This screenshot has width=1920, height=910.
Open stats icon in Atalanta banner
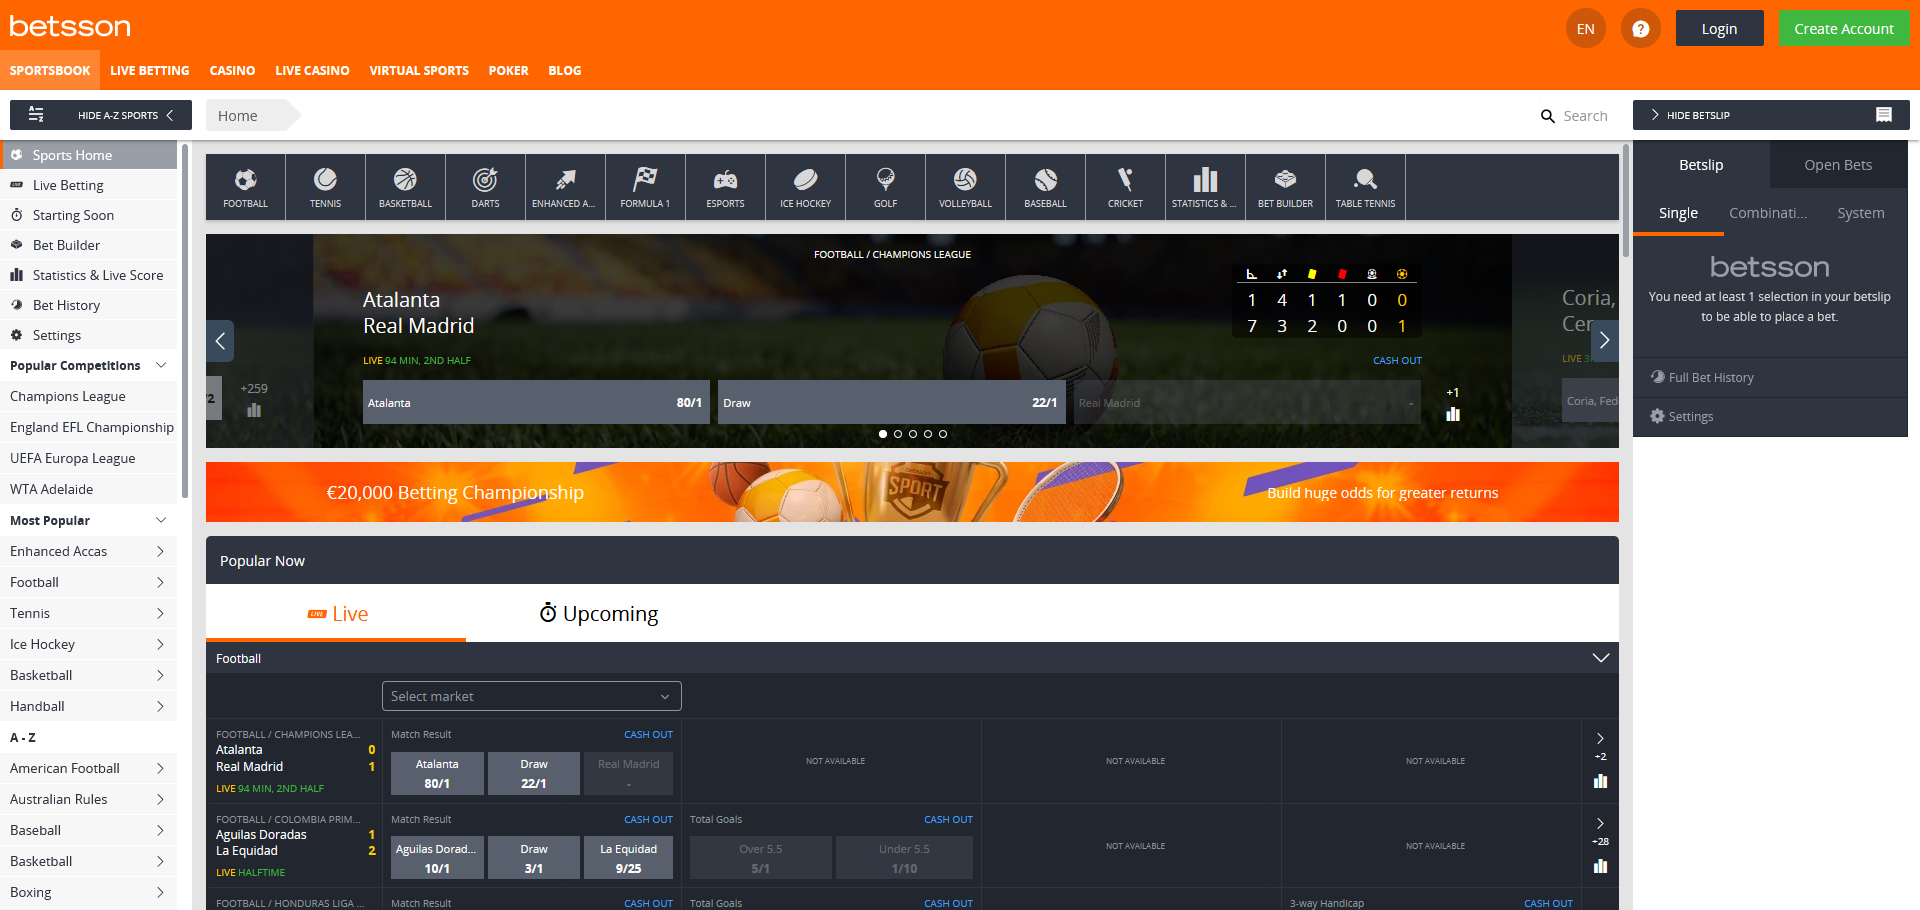pos(1453,413)
